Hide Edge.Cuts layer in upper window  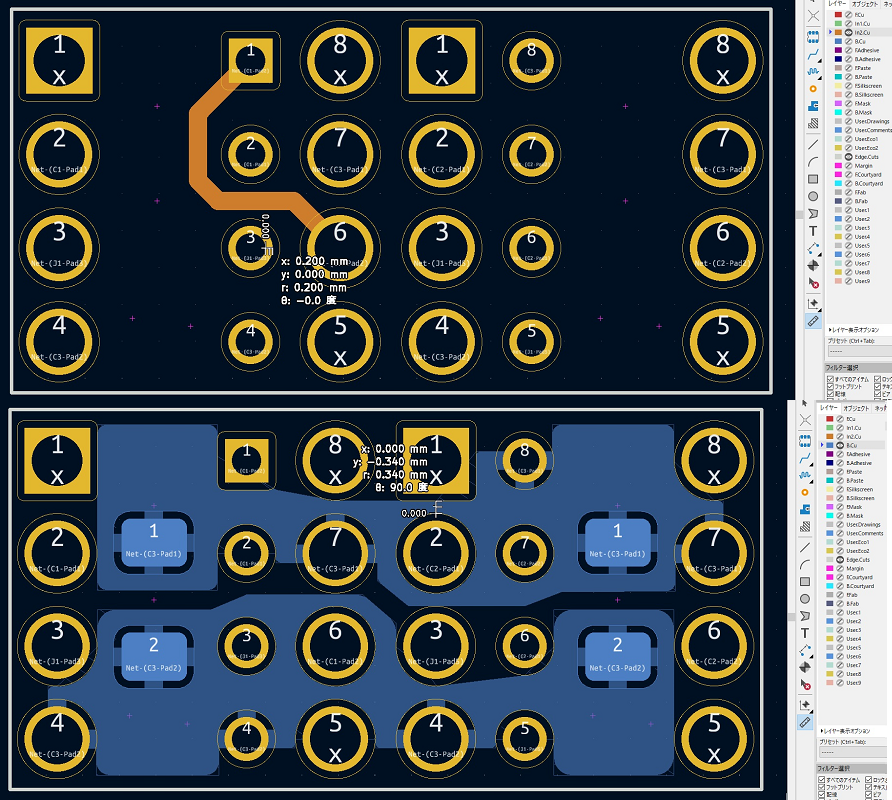(x=848, y=156)
